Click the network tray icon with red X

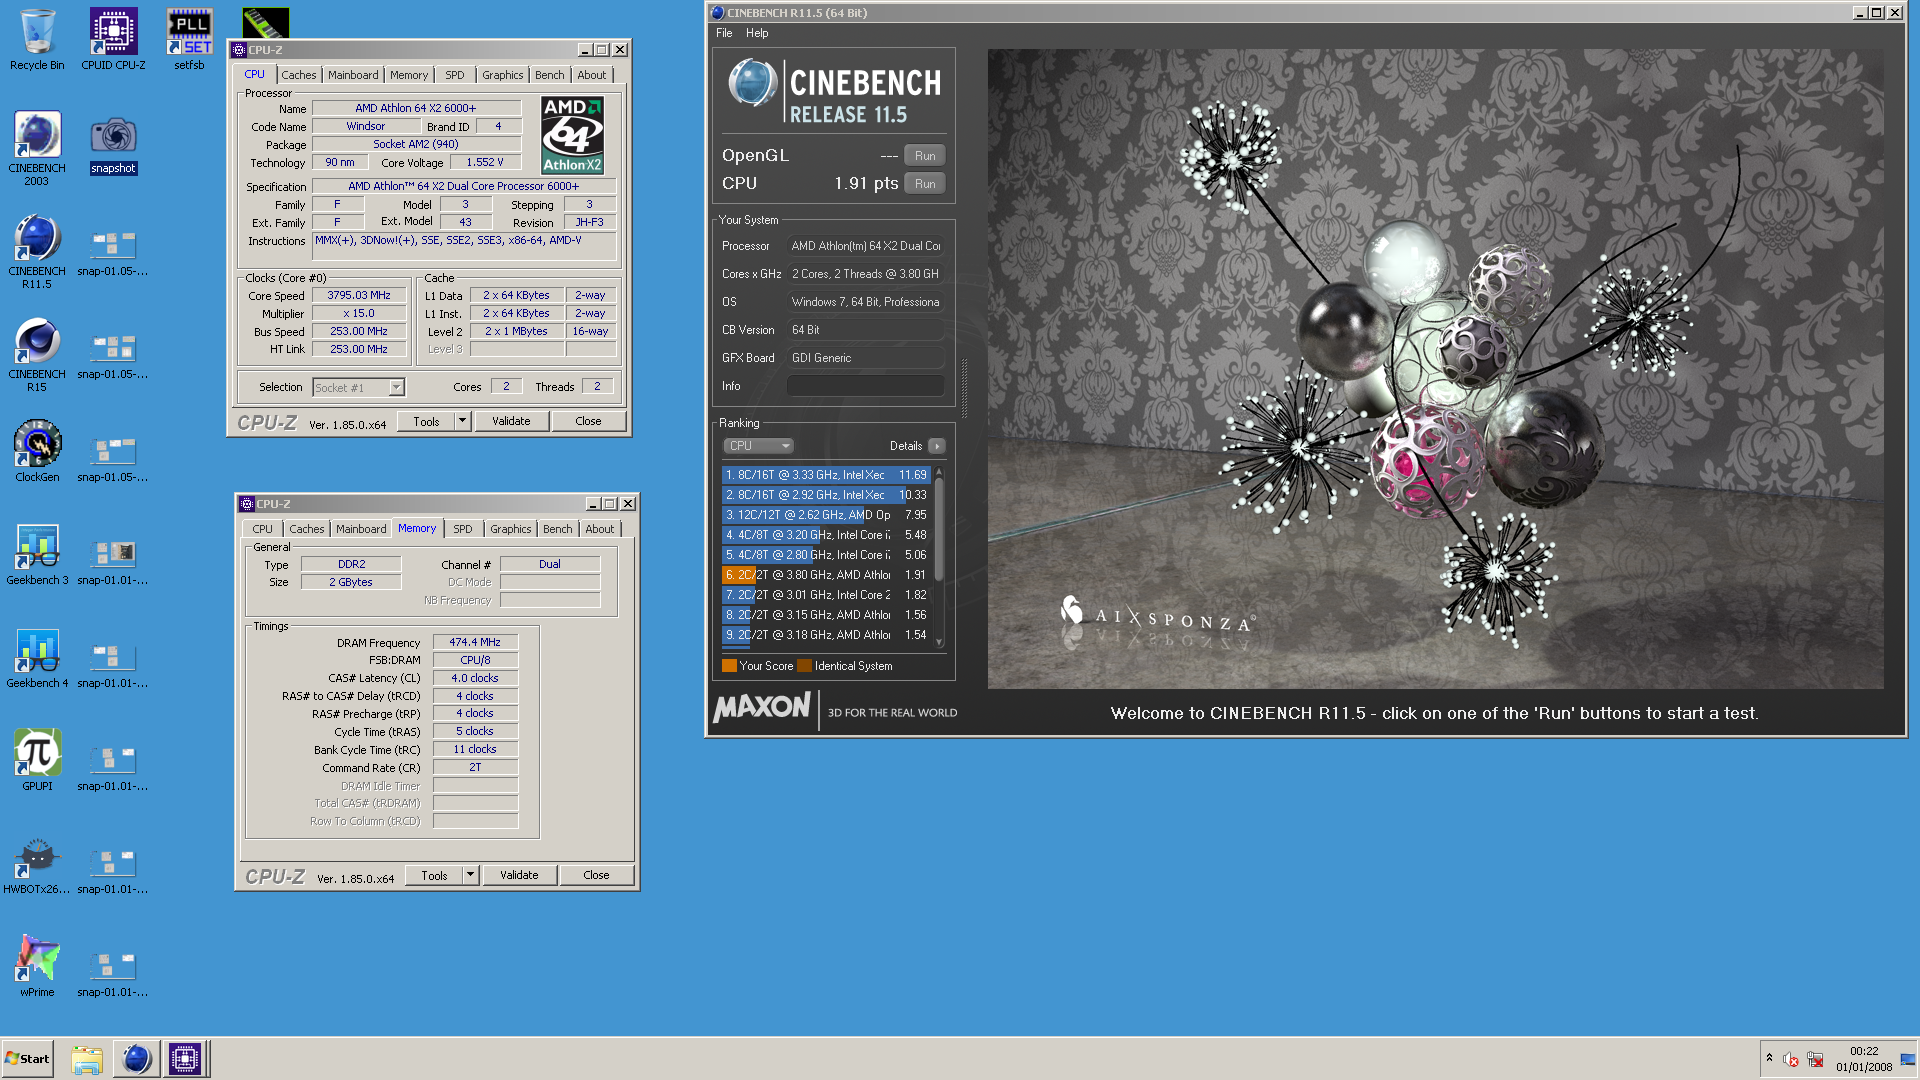1815,1059
